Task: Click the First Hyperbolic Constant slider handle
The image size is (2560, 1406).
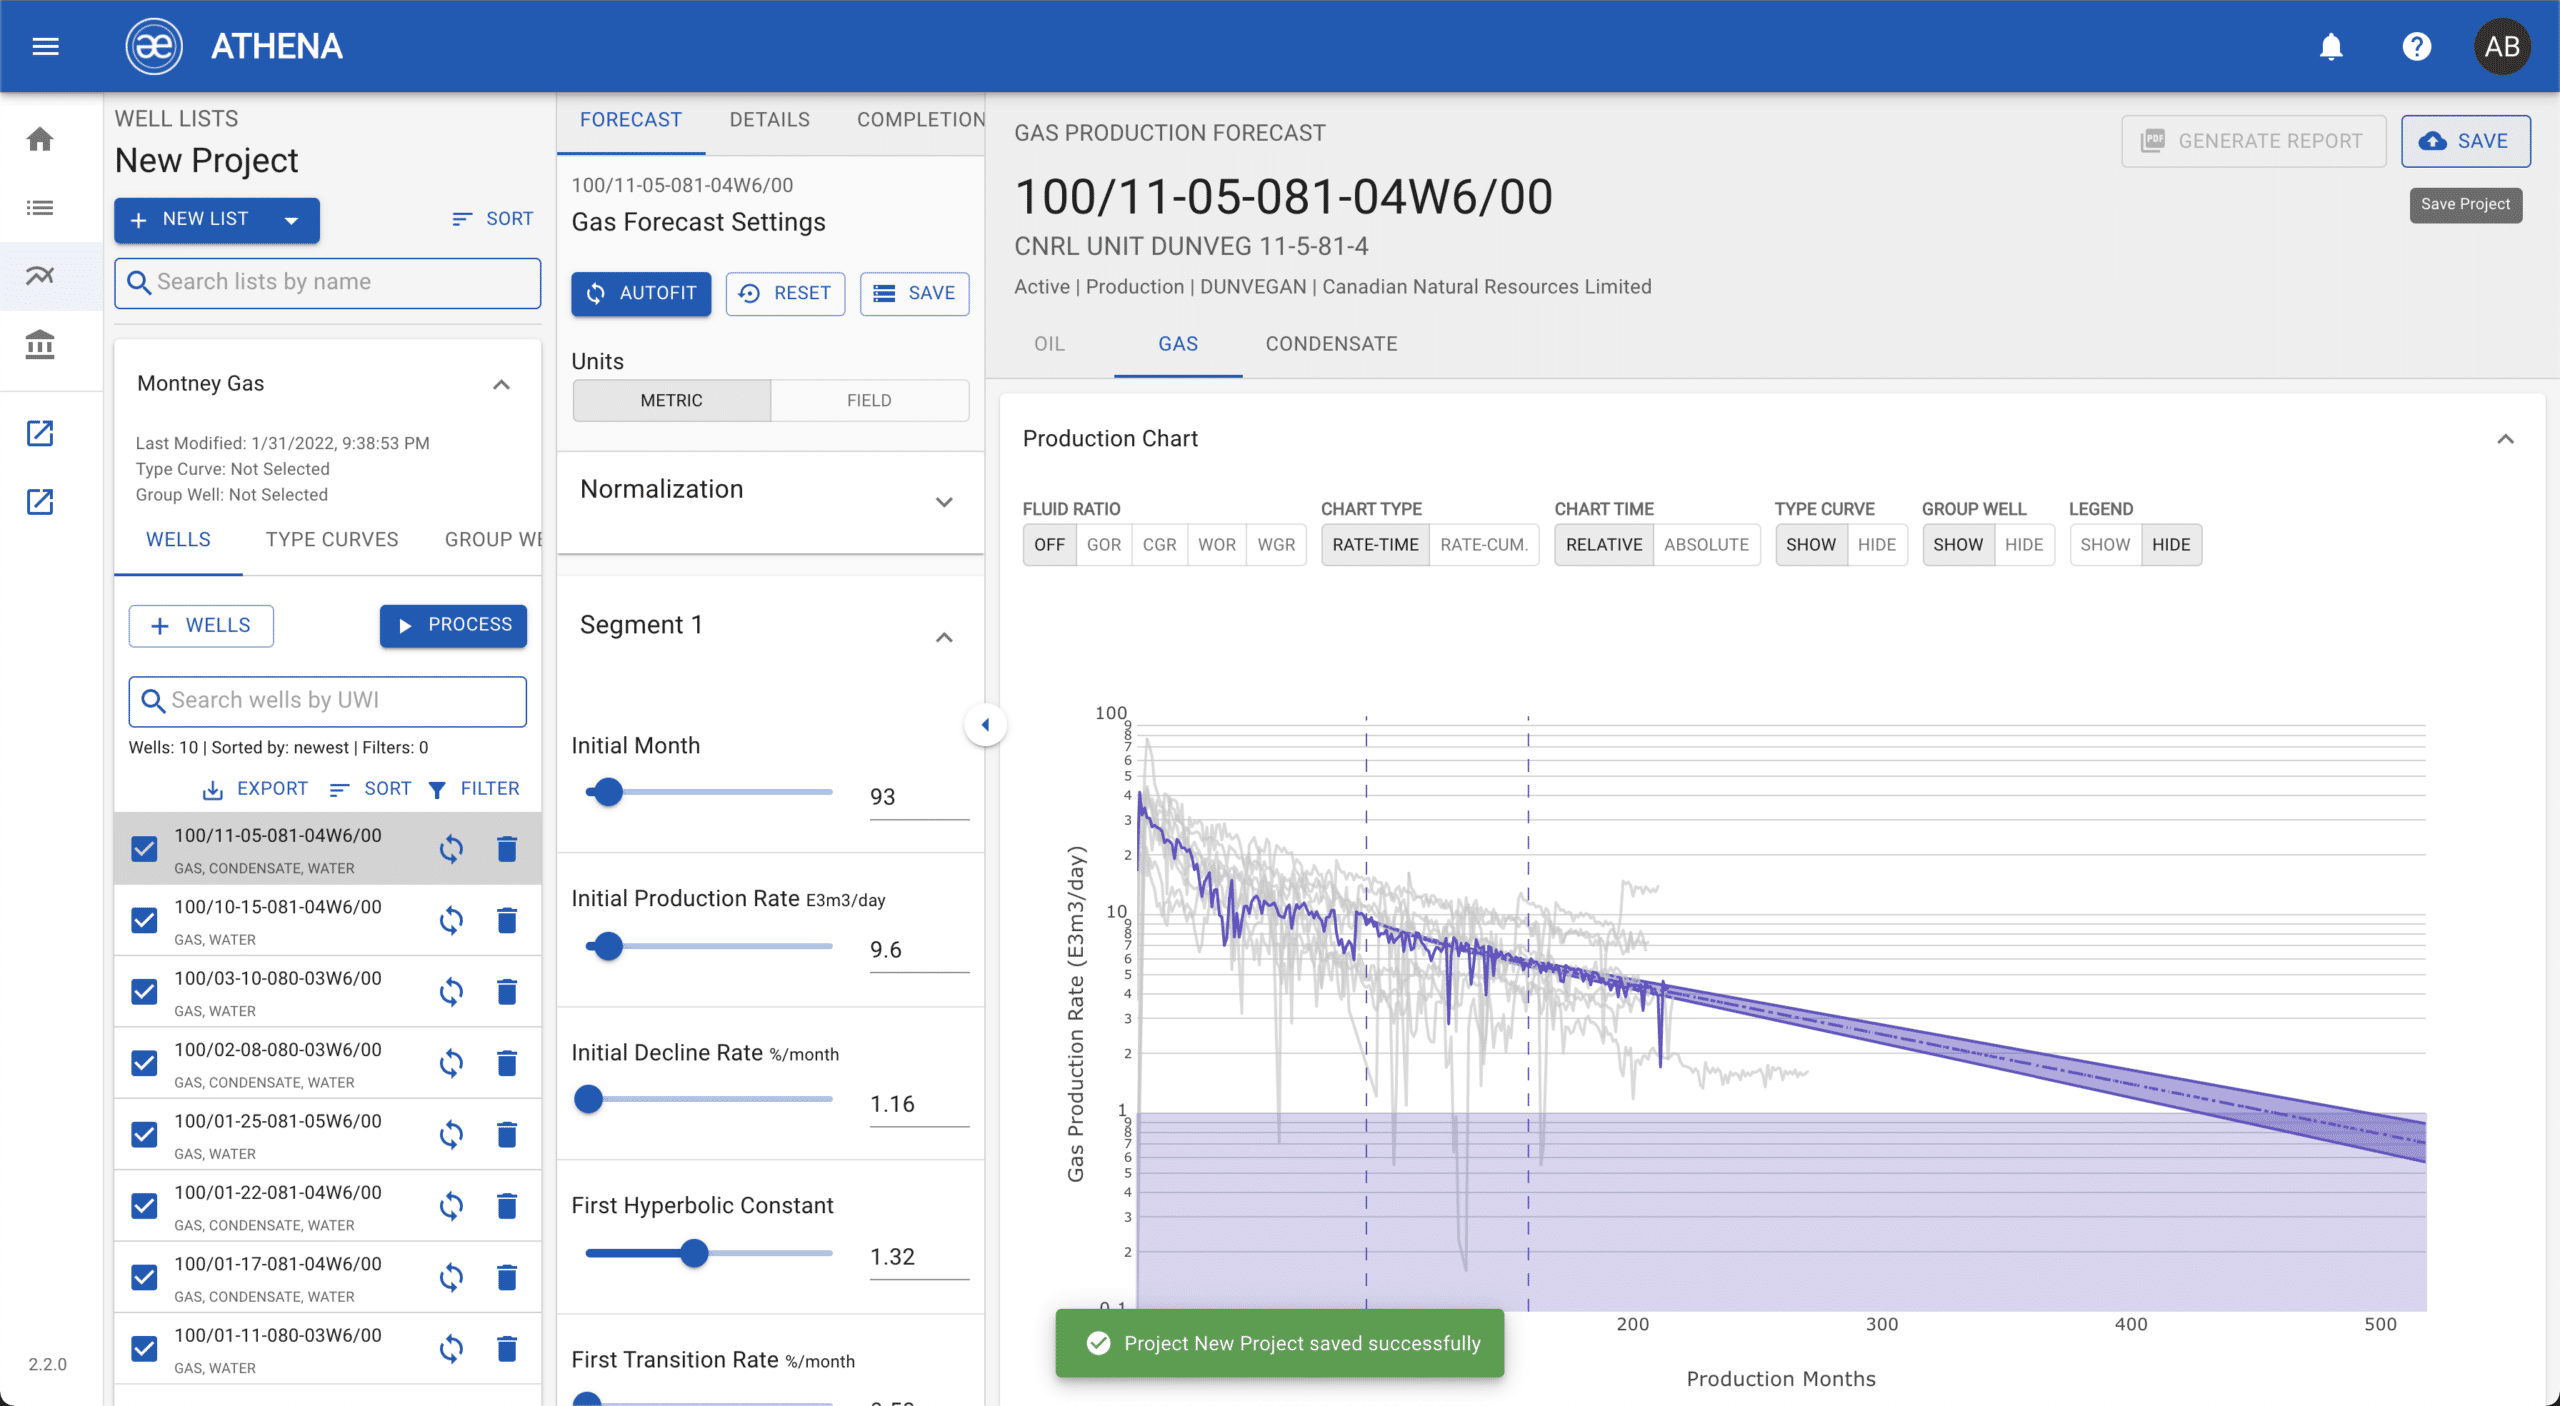Action: click(694, 1253)
